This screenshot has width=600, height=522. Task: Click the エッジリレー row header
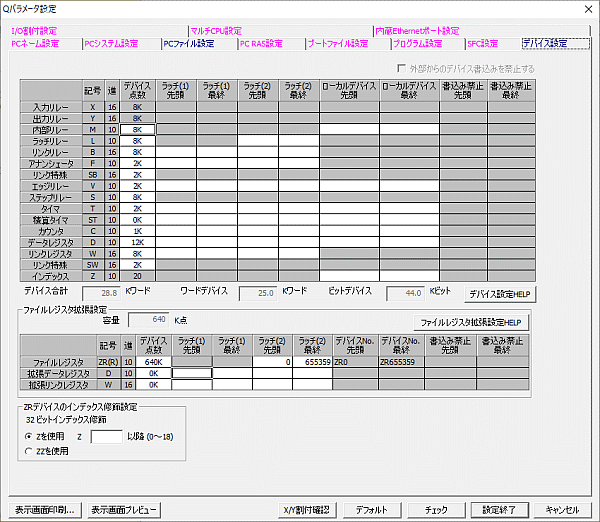pos(51,186)
